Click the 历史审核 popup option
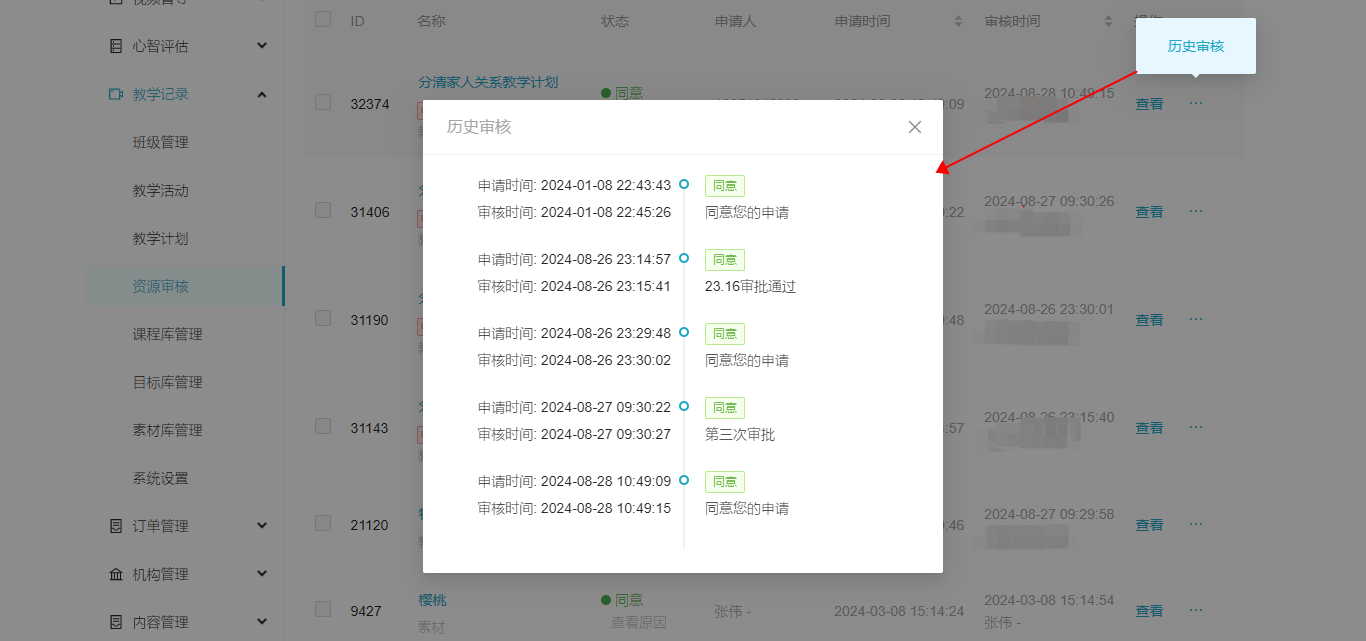 click(x=1196, y=46)
